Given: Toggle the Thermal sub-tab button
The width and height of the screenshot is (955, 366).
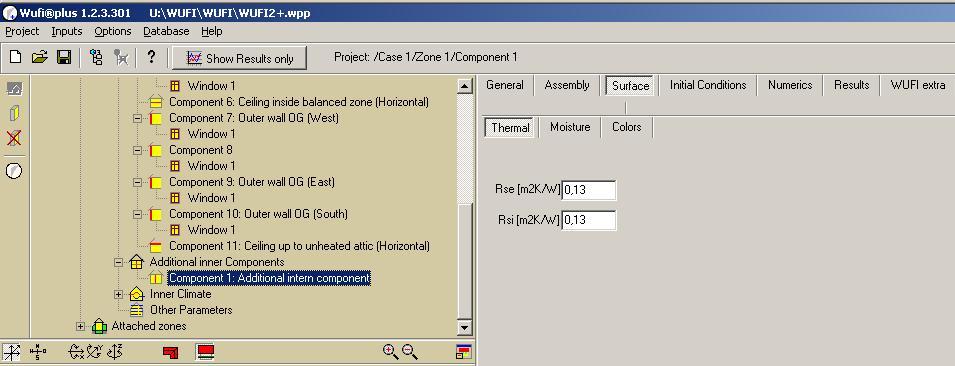Looking at the screenshot, I should (510, 128).
